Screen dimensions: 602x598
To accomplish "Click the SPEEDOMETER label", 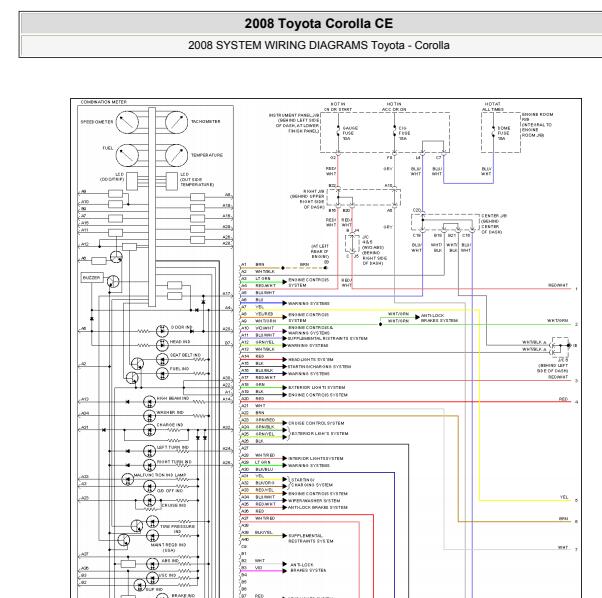I will [97, 122].
